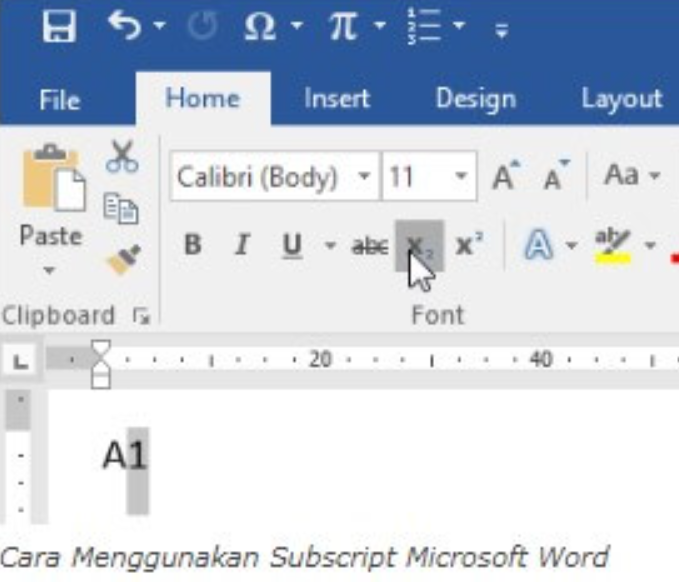Image resolution: width=679 pixels, height=582 pixels.
Task: Go to the Design tab
Action: 475,100
